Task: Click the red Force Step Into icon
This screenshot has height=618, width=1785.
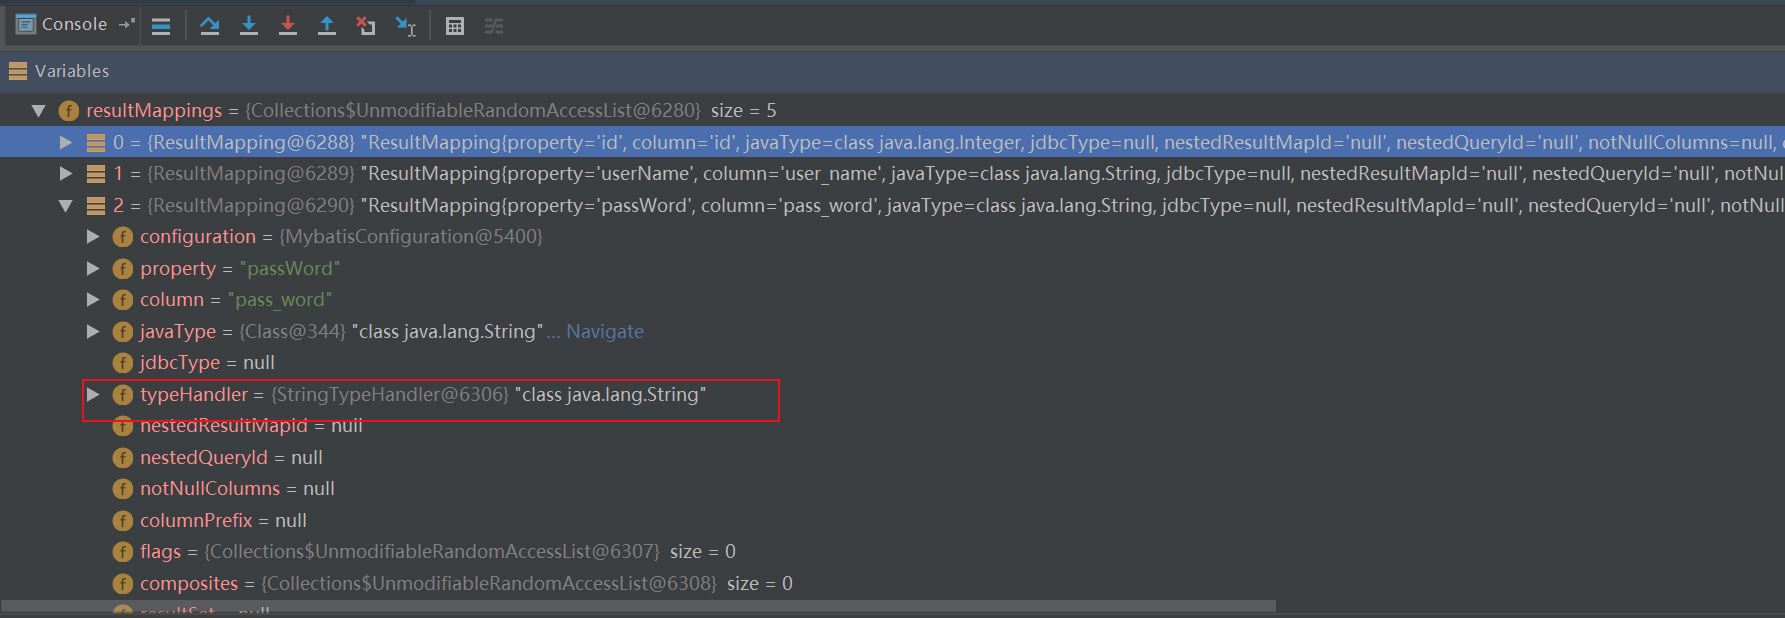Action: [x=288, y=26]
